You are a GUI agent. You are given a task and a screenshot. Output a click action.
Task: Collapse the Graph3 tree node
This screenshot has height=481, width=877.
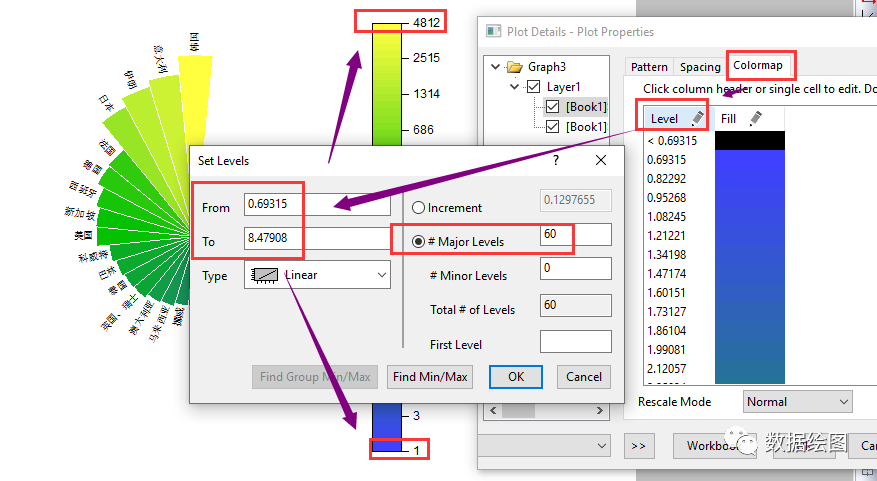tap(496, 67)
